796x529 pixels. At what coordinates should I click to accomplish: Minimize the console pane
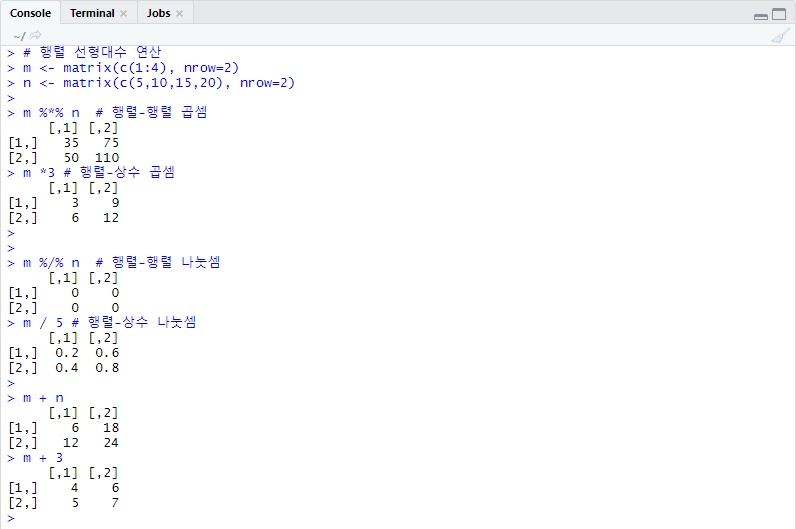tap(760, 16)
